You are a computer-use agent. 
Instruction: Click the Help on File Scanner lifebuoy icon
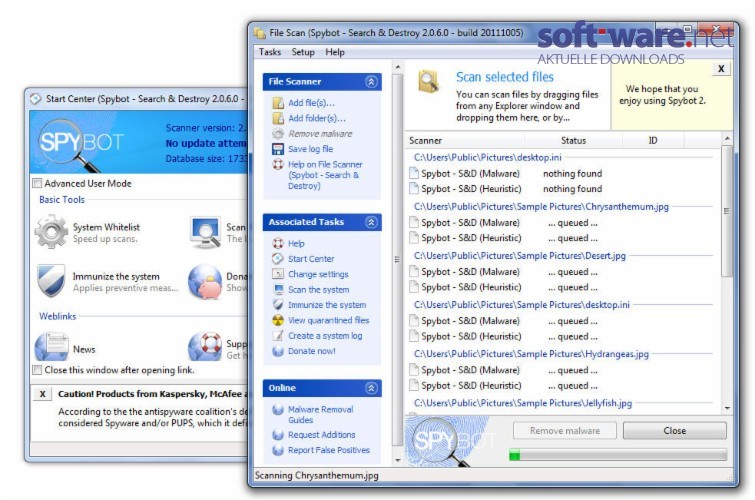point(278,164)
